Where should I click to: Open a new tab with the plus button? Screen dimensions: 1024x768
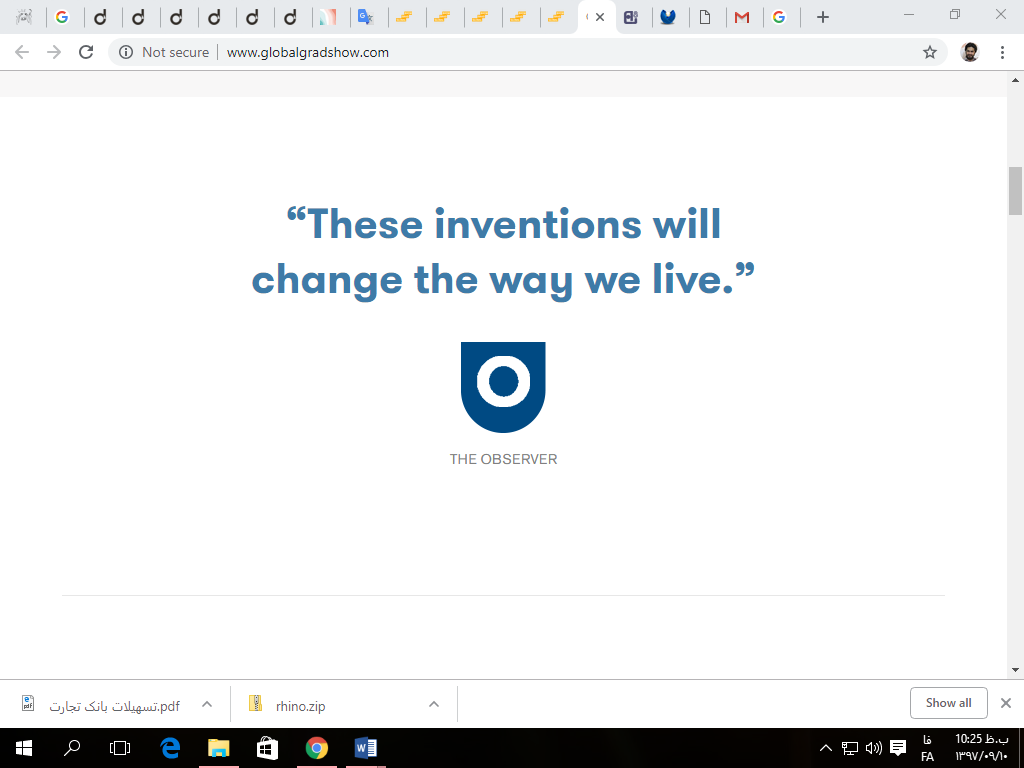[822, 17]
